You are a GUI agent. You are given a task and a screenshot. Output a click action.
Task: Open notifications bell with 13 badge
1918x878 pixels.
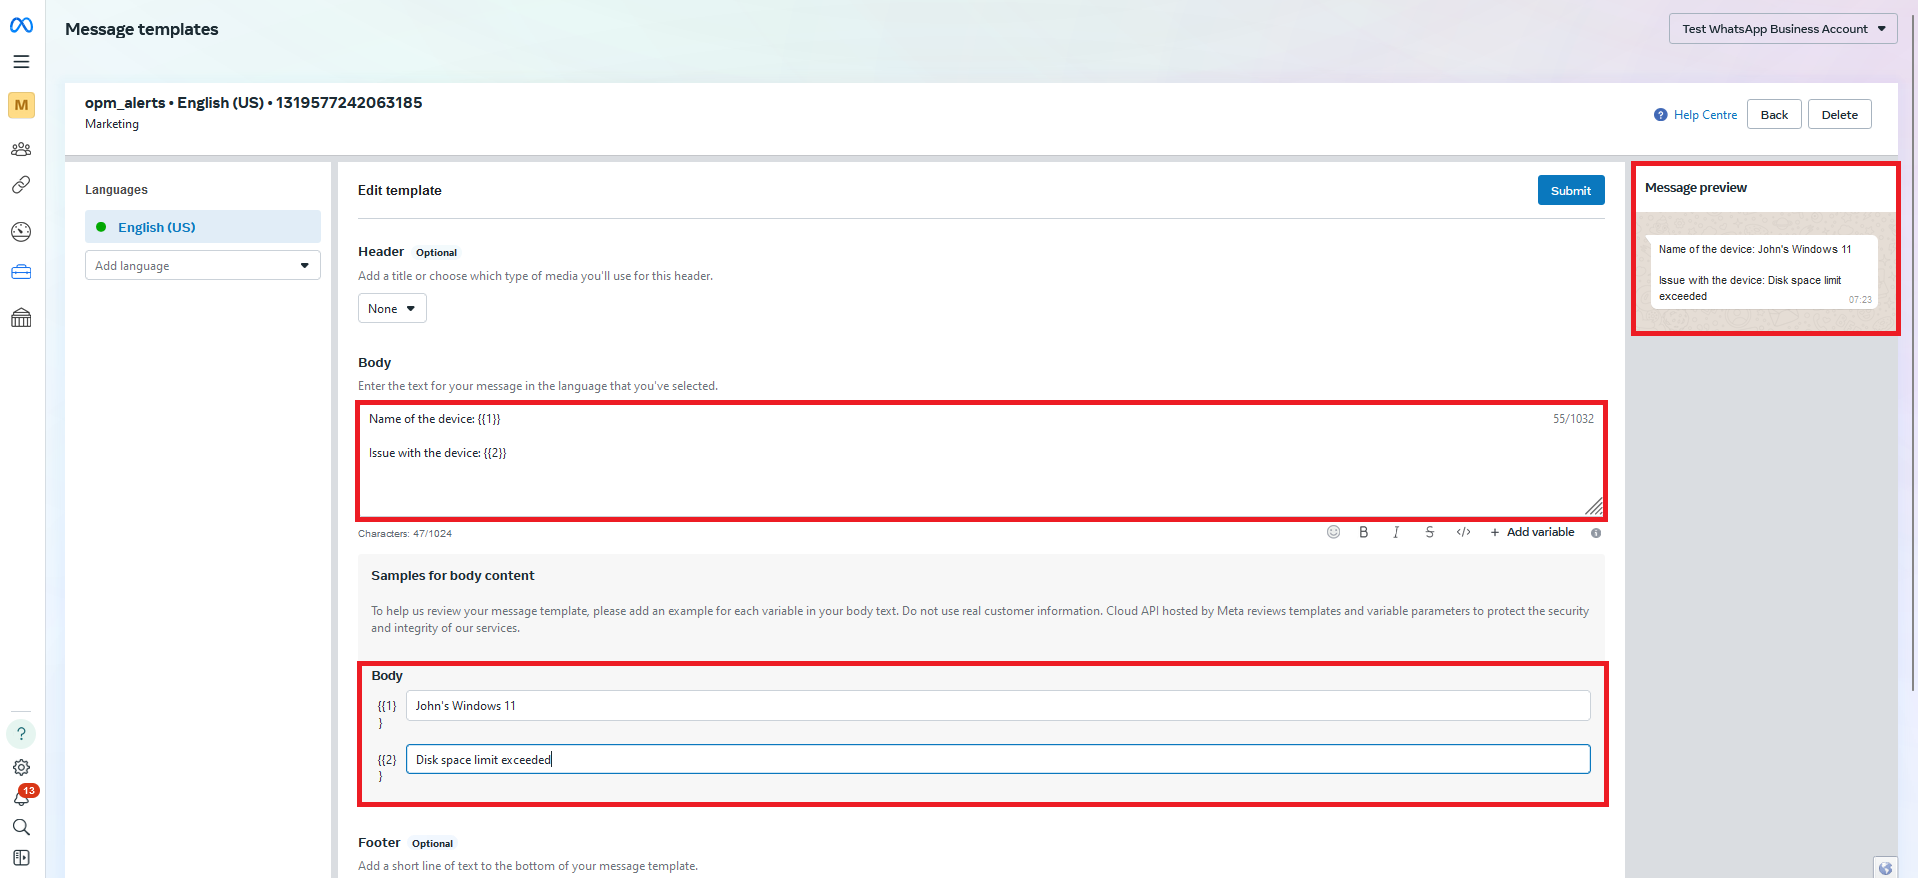(x=22, y=796)
